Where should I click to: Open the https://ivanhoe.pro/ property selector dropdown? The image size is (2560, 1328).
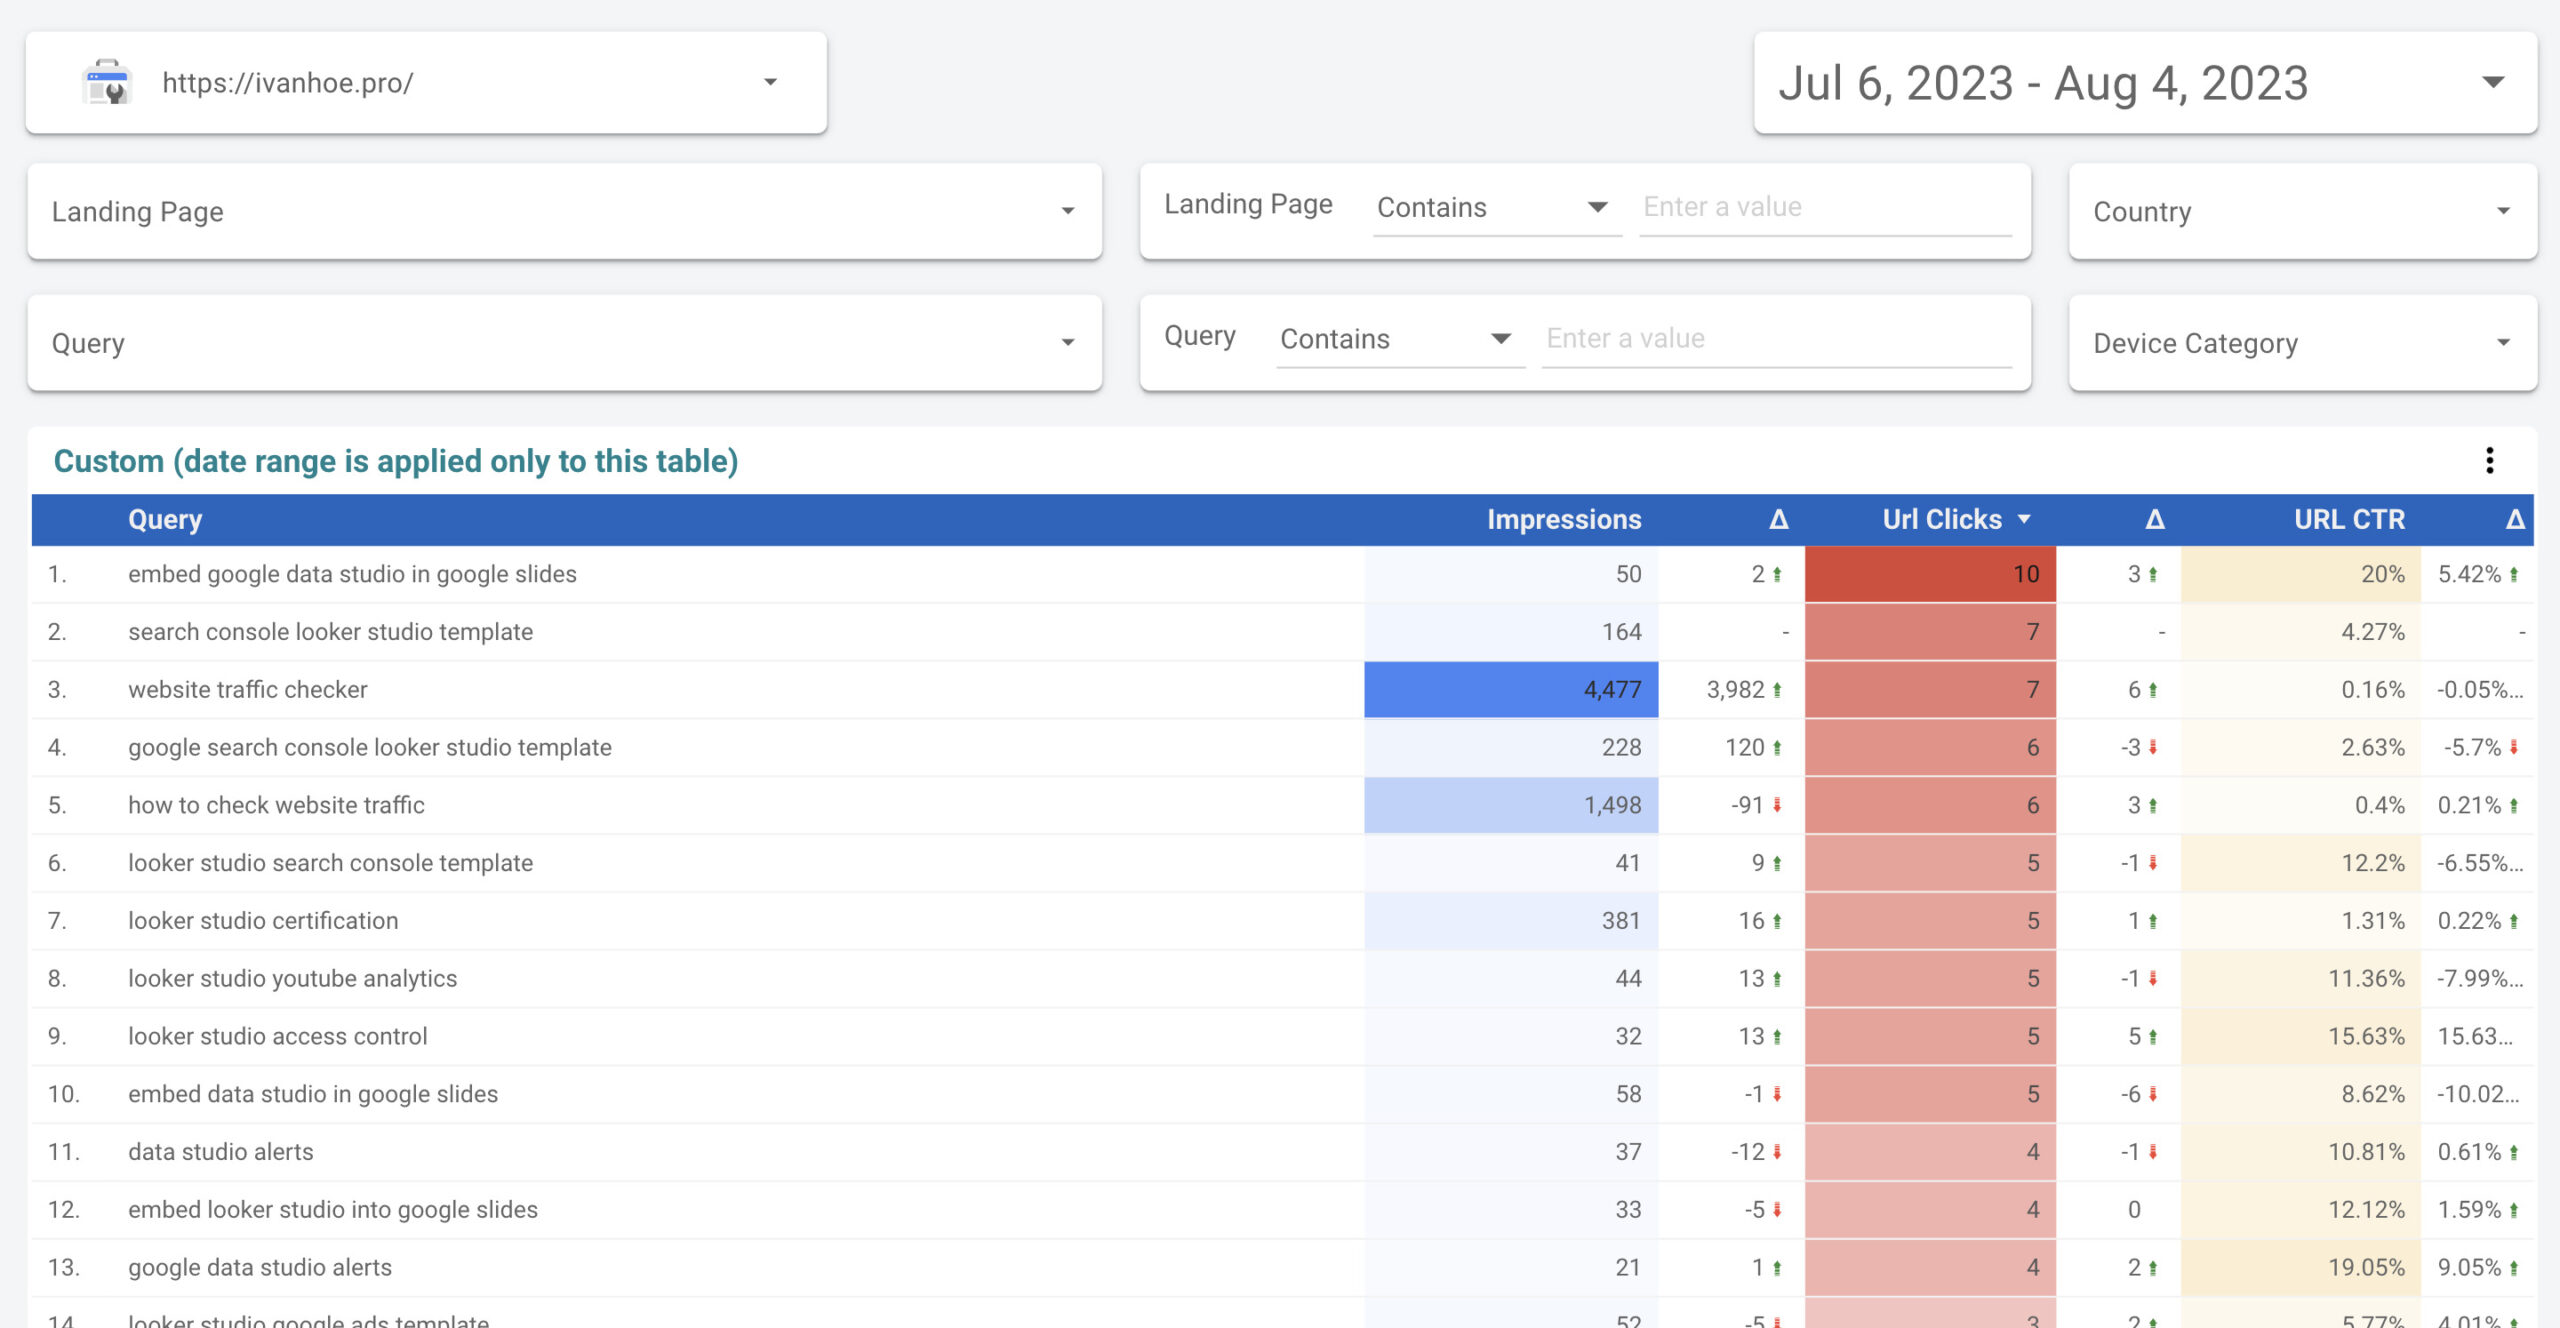[770, 82]
